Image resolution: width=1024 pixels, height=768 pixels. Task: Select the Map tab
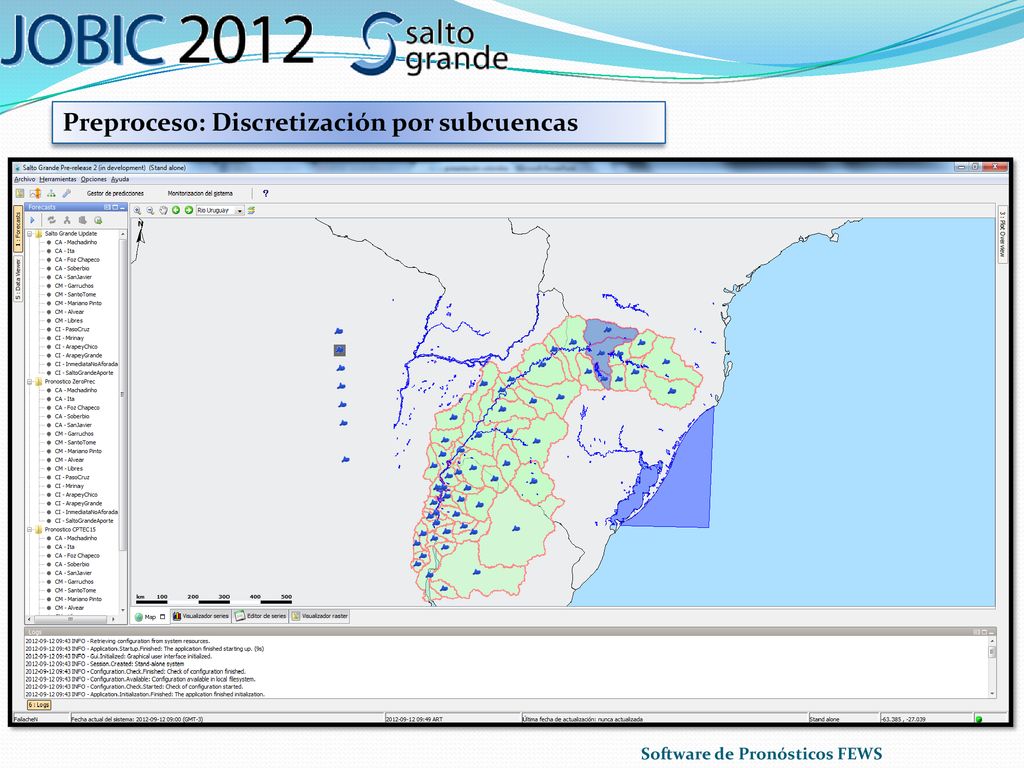(x=150, y=616)
